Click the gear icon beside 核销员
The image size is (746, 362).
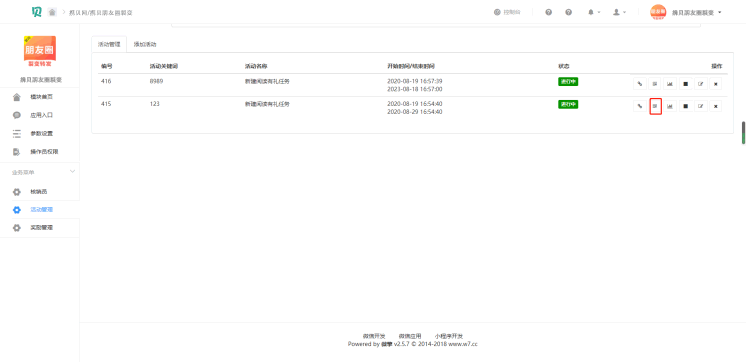point(17,192)
